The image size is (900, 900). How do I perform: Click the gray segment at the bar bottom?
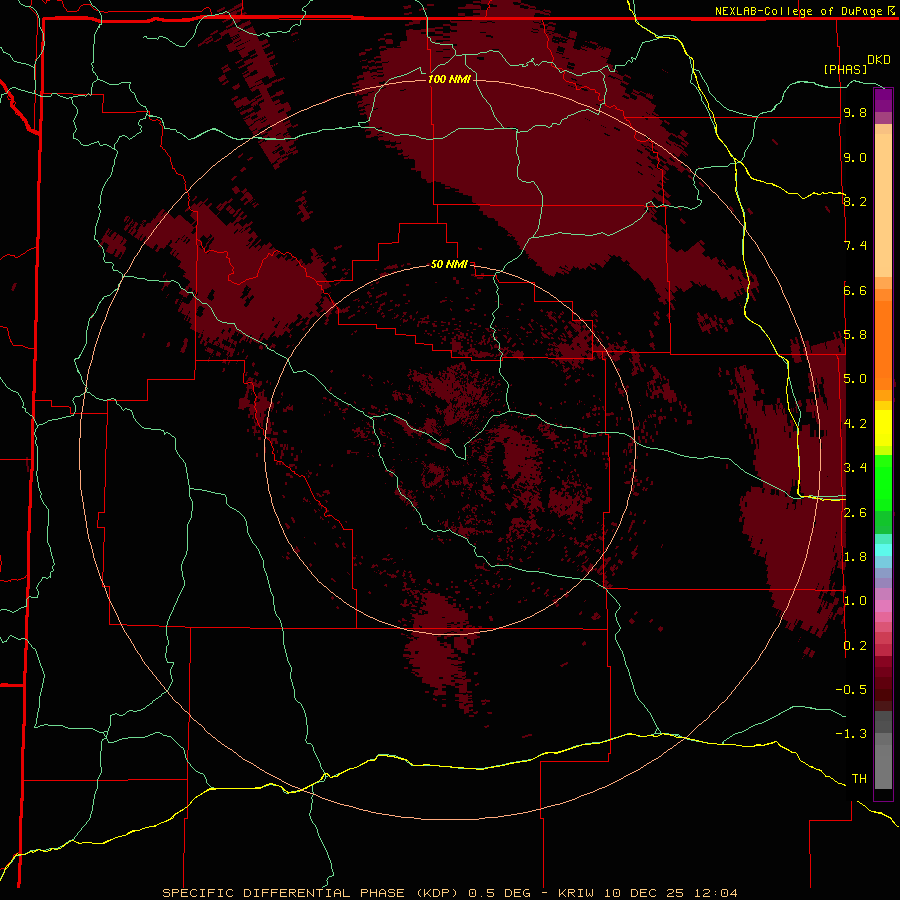point(883,761)
